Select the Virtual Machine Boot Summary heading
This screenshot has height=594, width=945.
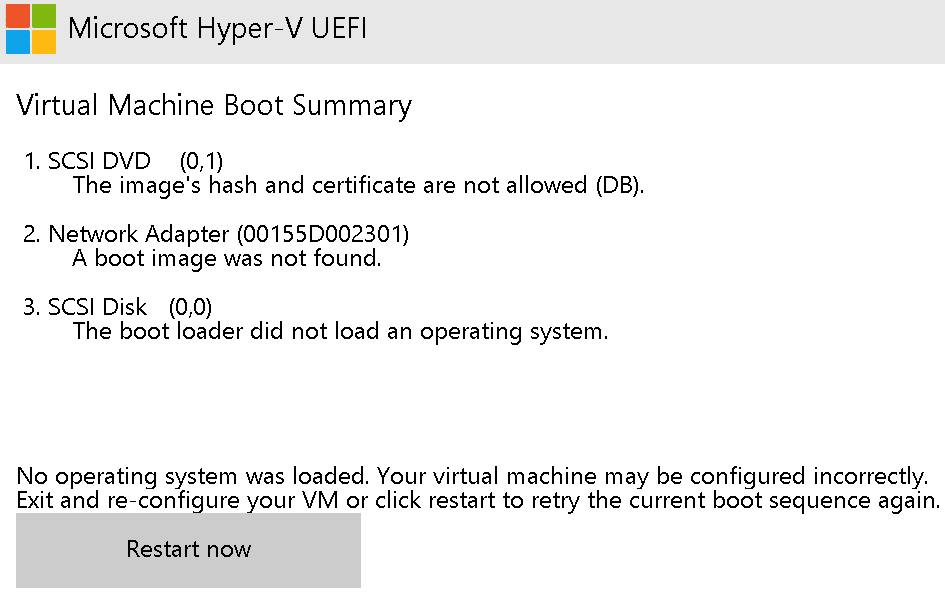214,105
